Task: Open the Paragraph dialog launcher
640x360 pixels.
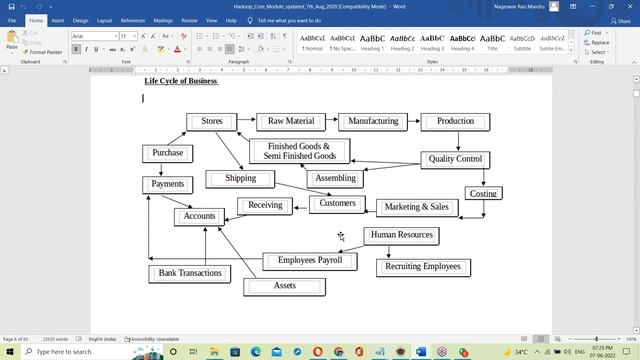Action: click(x=290, y=62)
